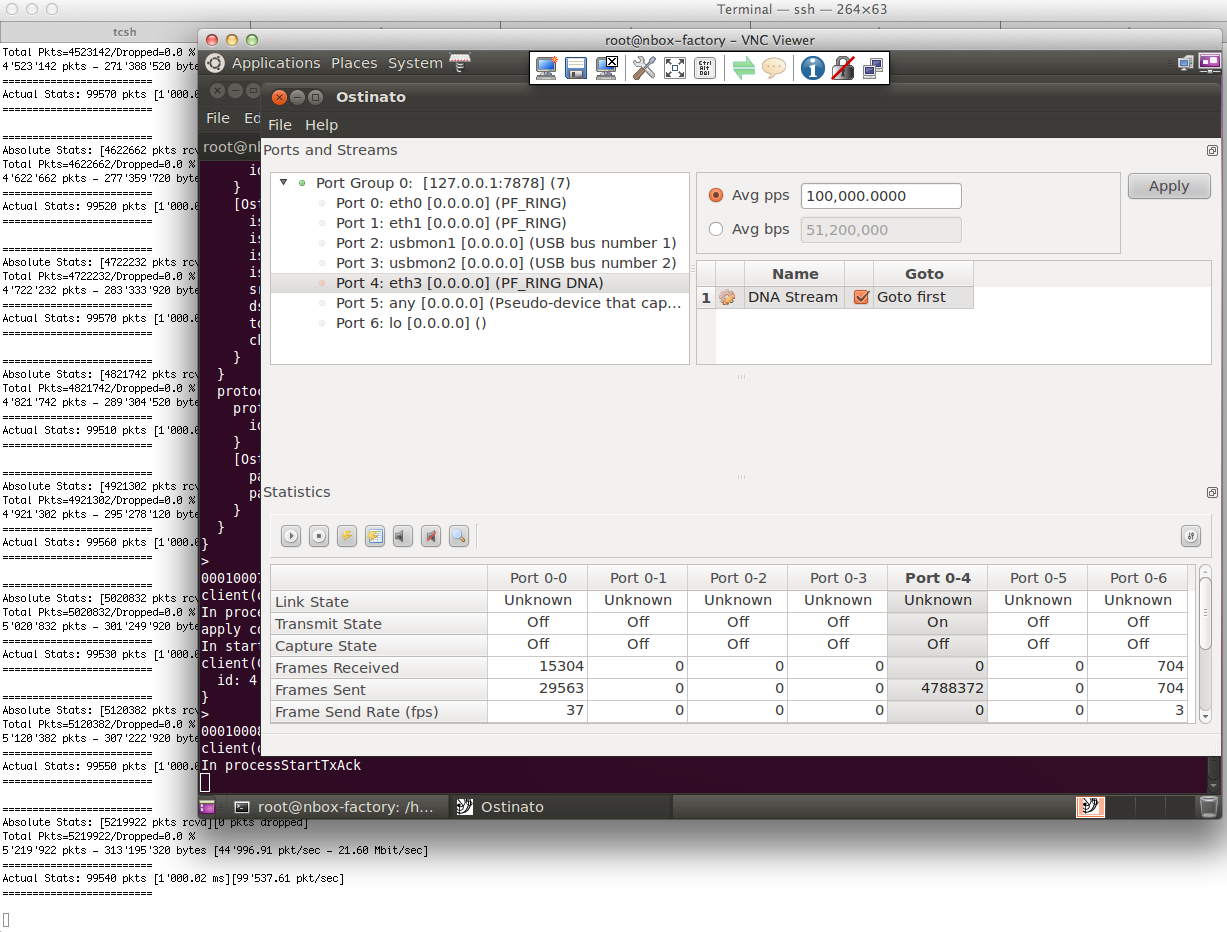
Task: Click the panel applet left of trash
Action: pos(1091,806)
